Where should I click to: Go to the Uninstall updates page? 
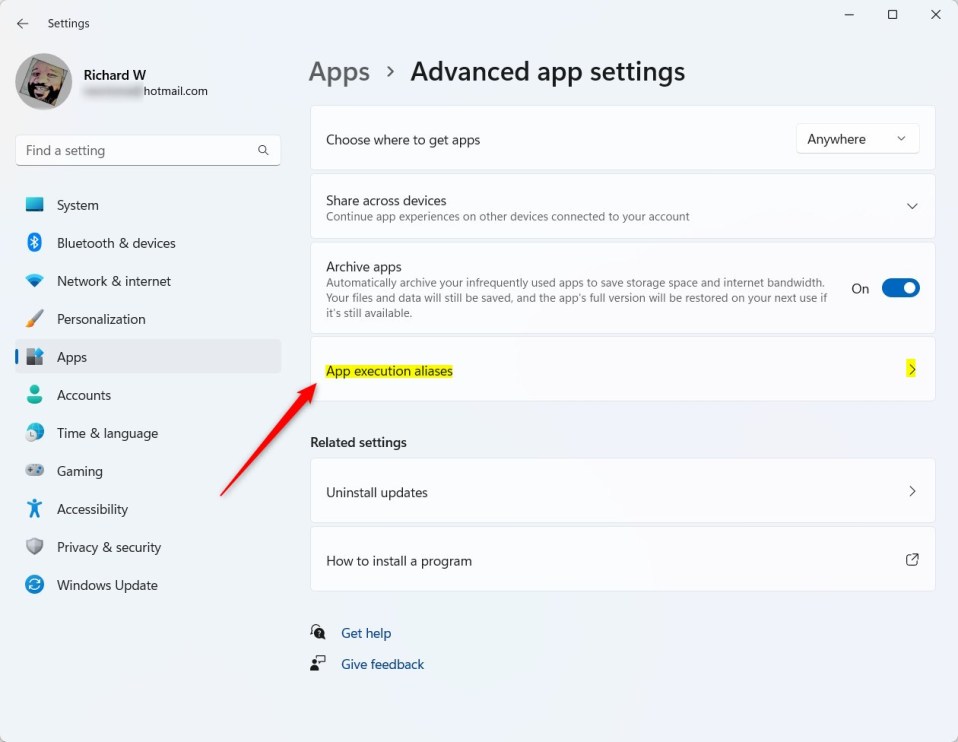click(622, 491)
